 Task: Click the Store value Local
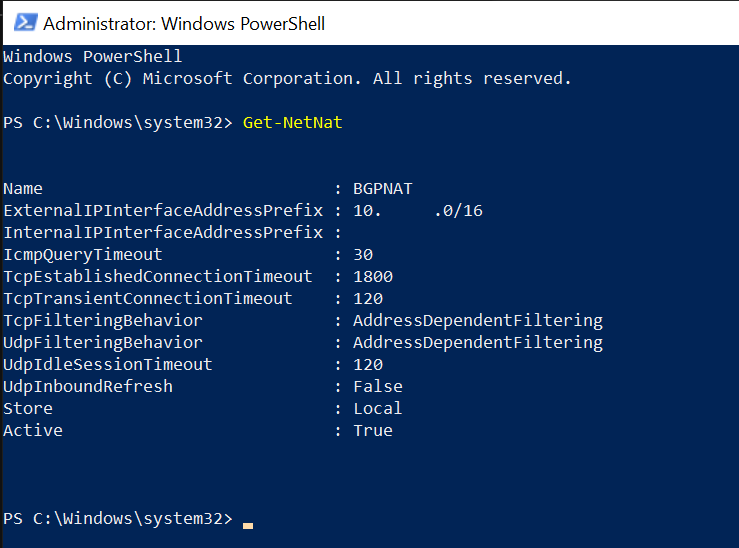(378, 409)
